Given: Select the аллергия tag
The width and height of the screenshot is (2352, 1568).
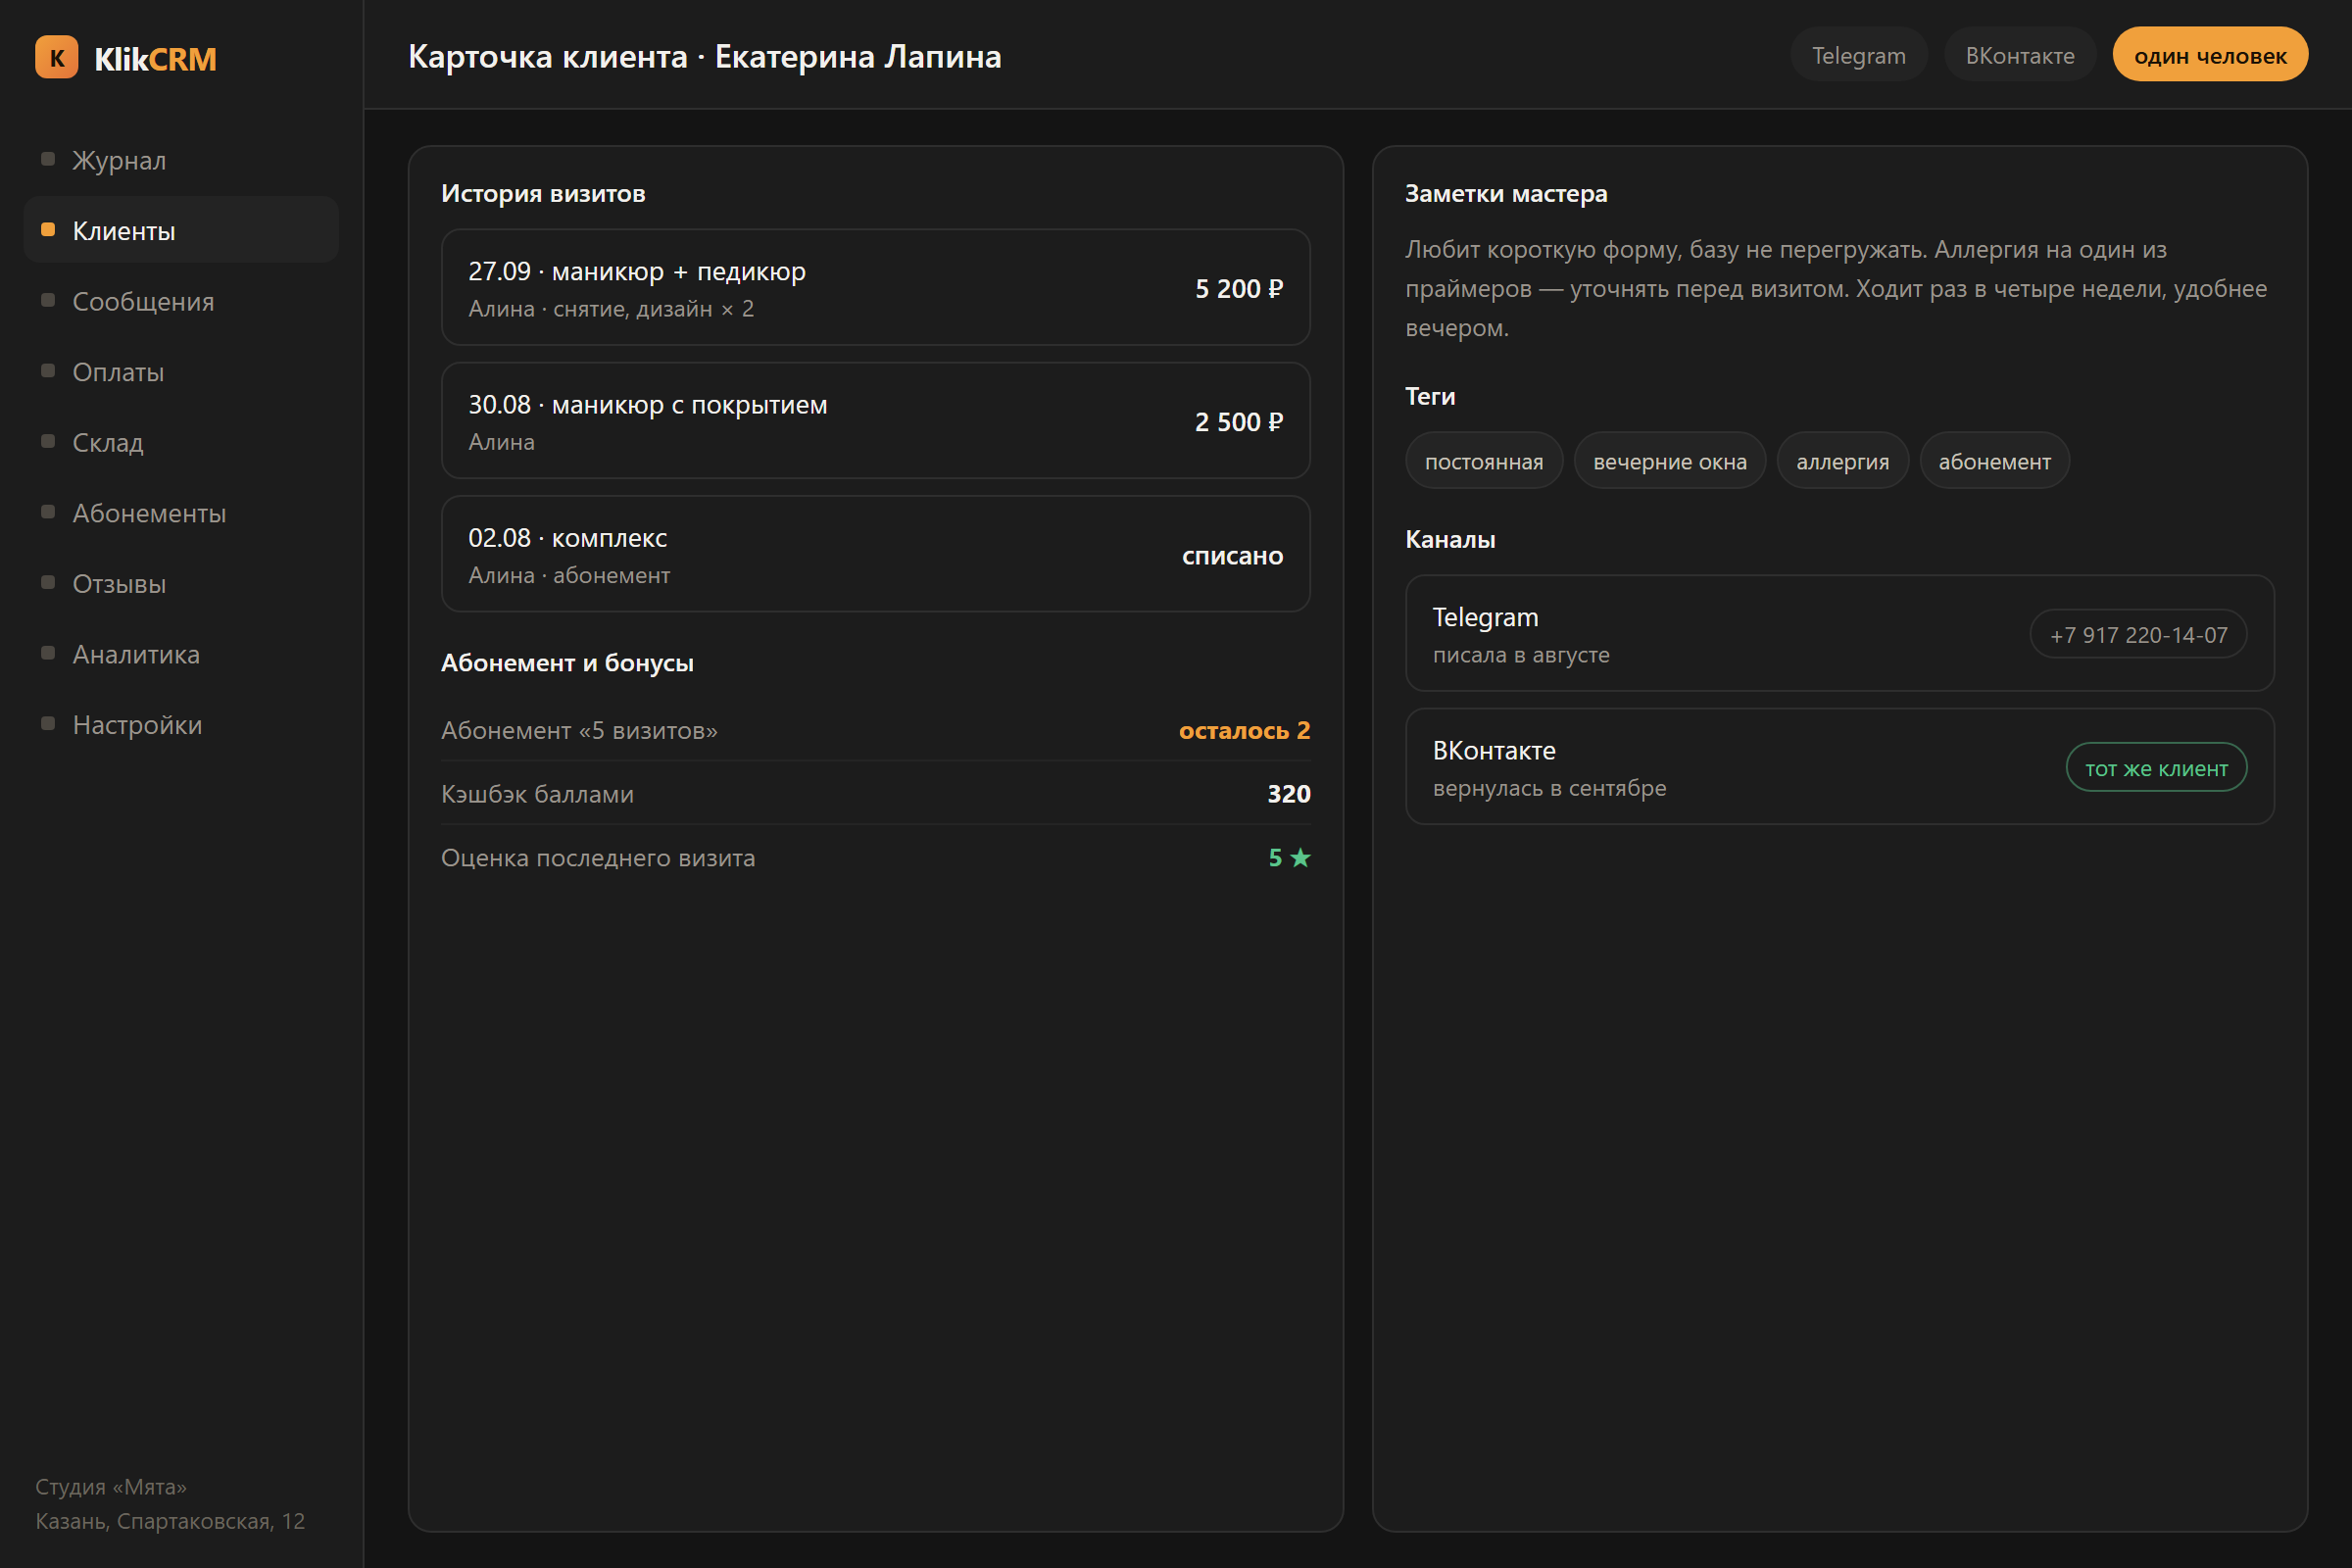Looking at the screenshot, I should 1842,461.
